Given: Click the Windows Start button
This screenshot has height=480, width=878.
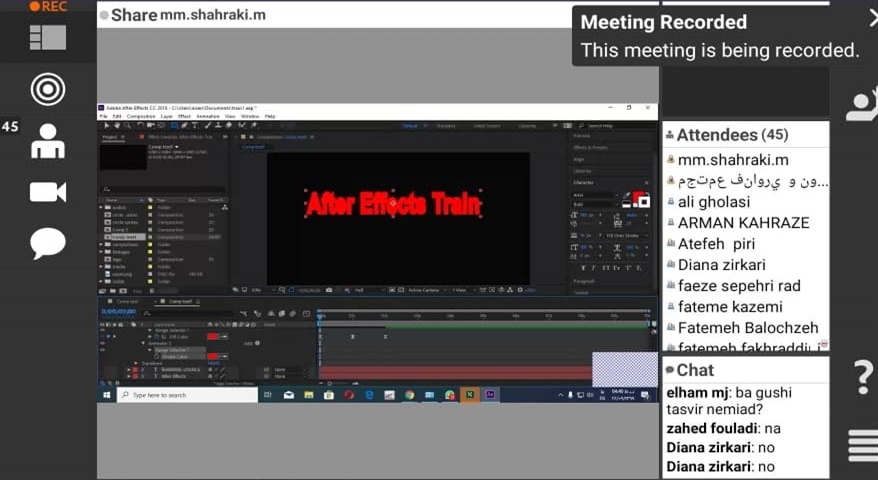Looking at the screenshot, I should pyautogui.click(x=106, y=395).
